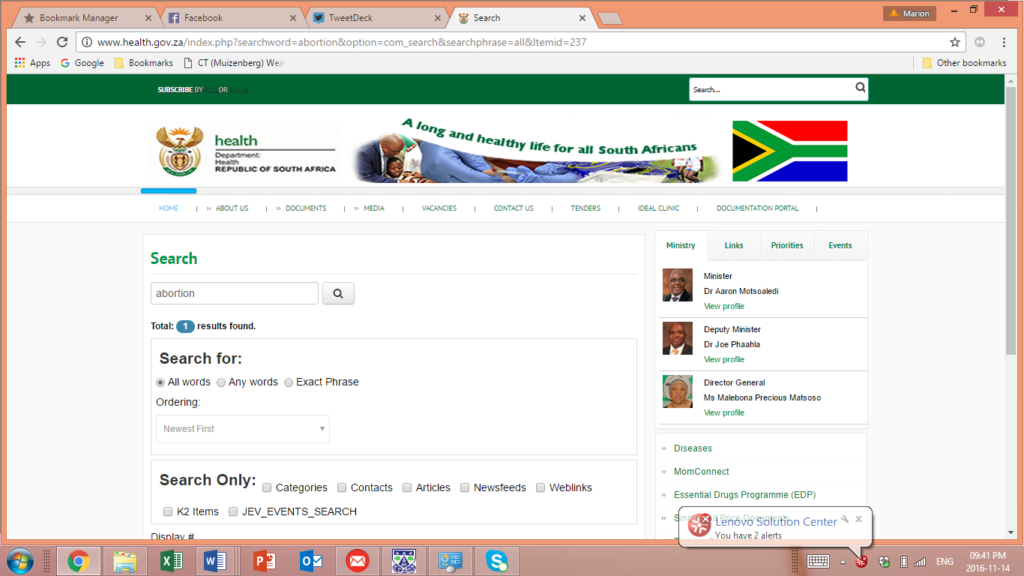This screenshot has width=1024, height=576.
Task: Click the scrollbar up arrow
Action: [1011, 81]
